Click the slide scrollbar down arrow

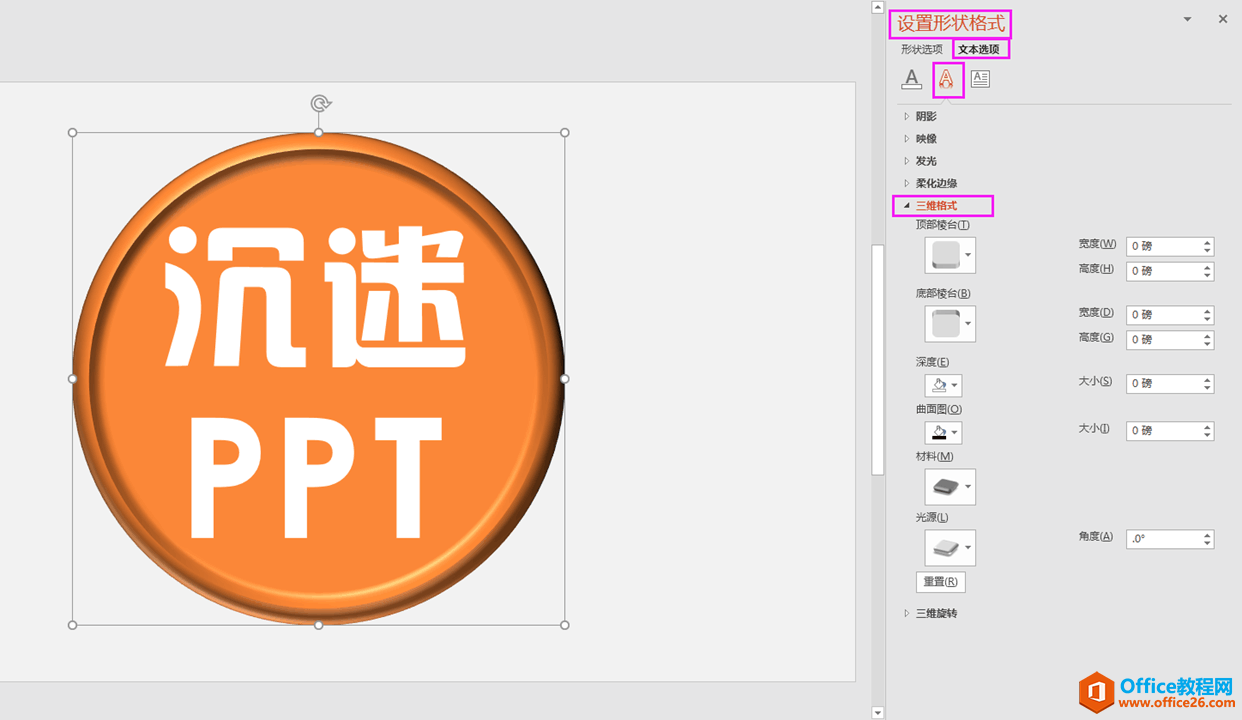[x=877, y=713]
